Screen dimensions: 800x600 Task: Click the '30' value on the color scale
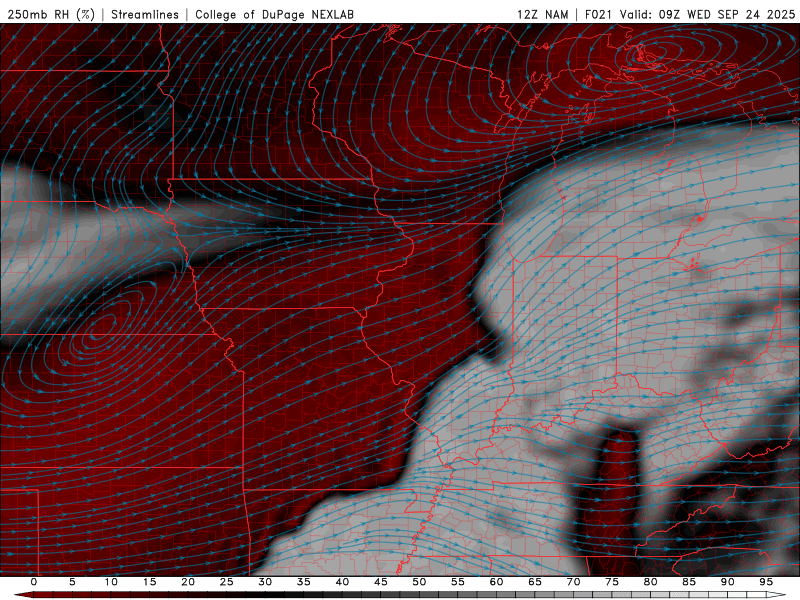pos(265,582)
